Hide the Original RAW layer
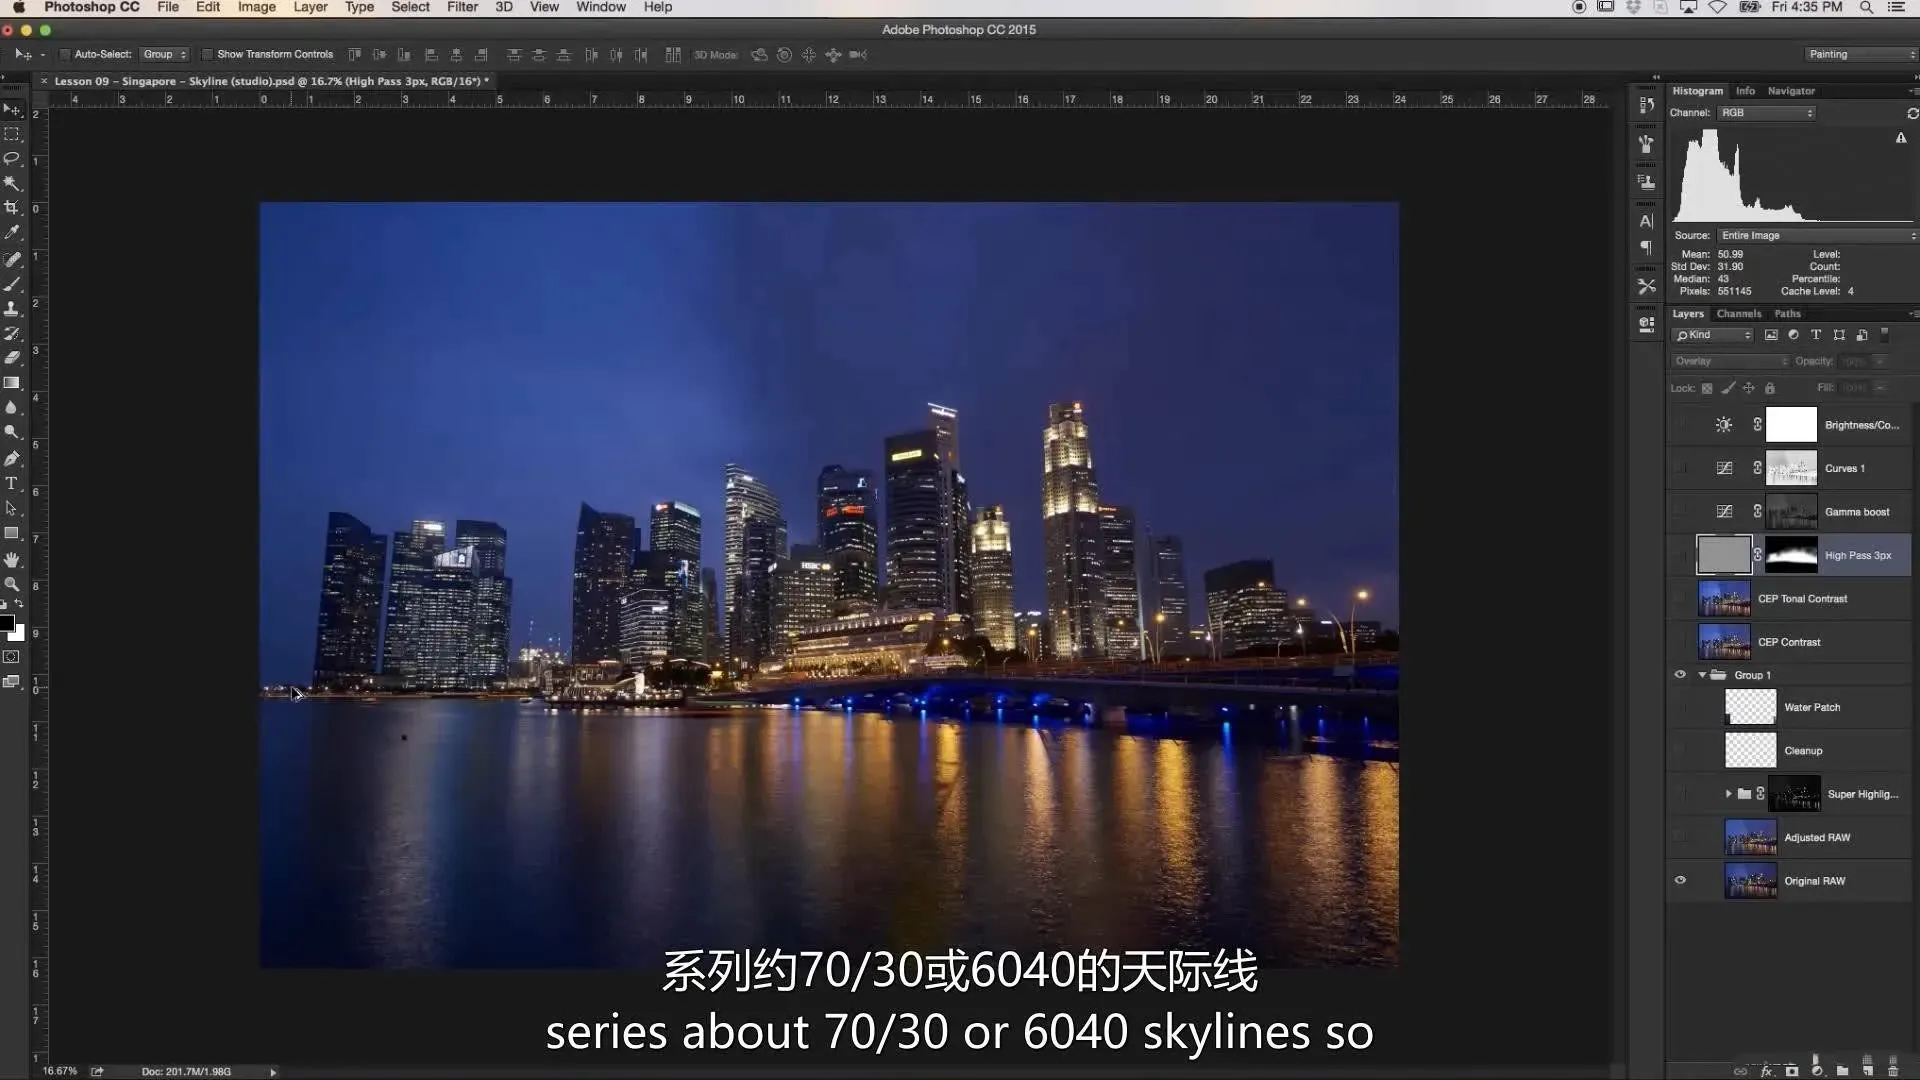 pyautogui.click(x=1680, y=881)
